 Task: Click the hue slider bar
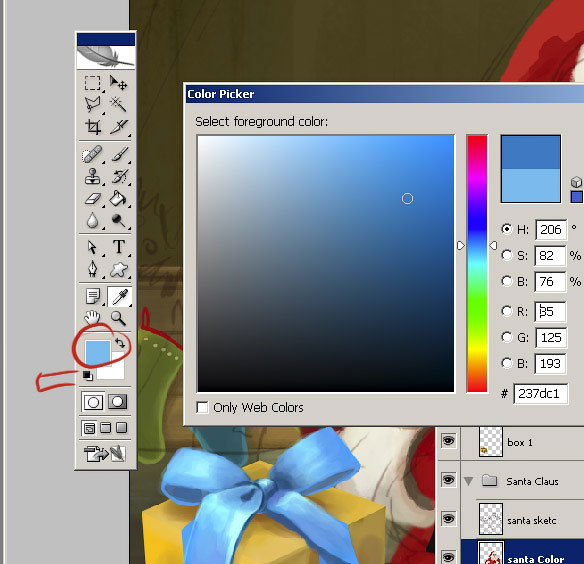pyautogui.click(x=477, y=263)
